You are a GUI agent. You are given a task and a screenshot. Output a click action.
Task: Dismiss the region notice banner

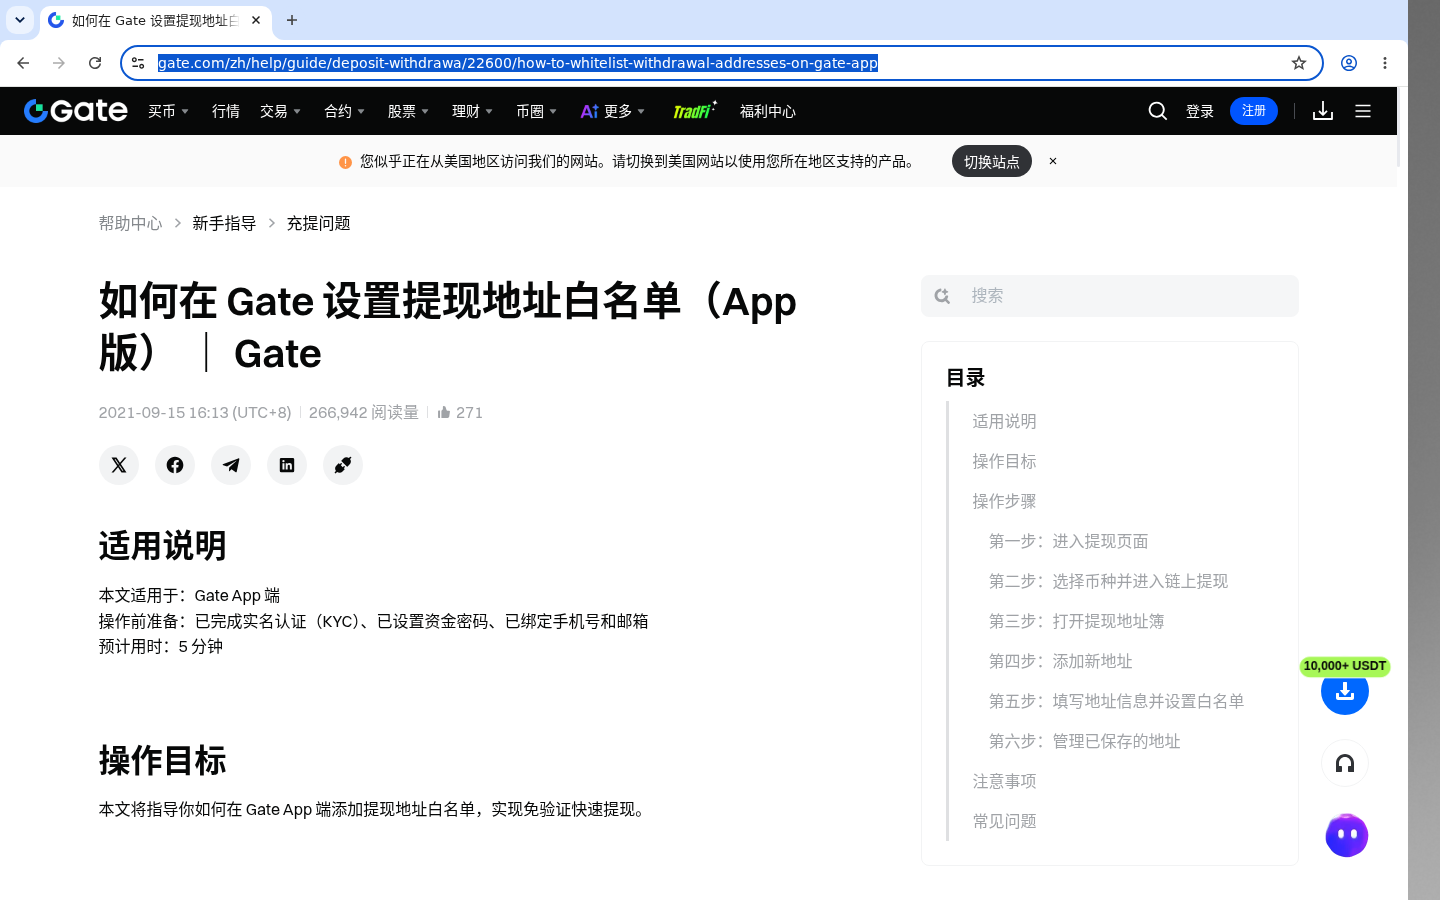coord(1053,161)
